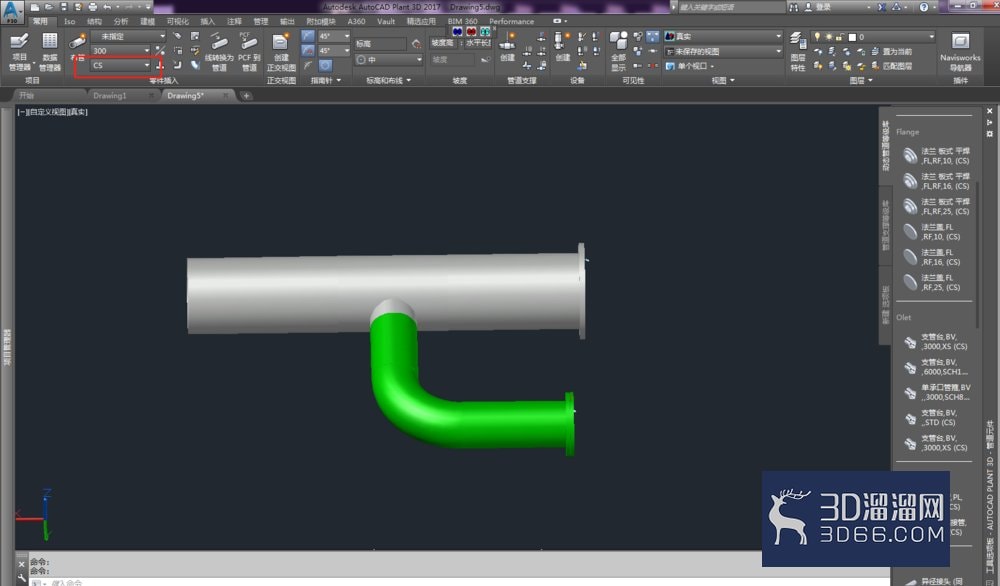
Task: Open the CS spec dropdown
Action: 121,65
